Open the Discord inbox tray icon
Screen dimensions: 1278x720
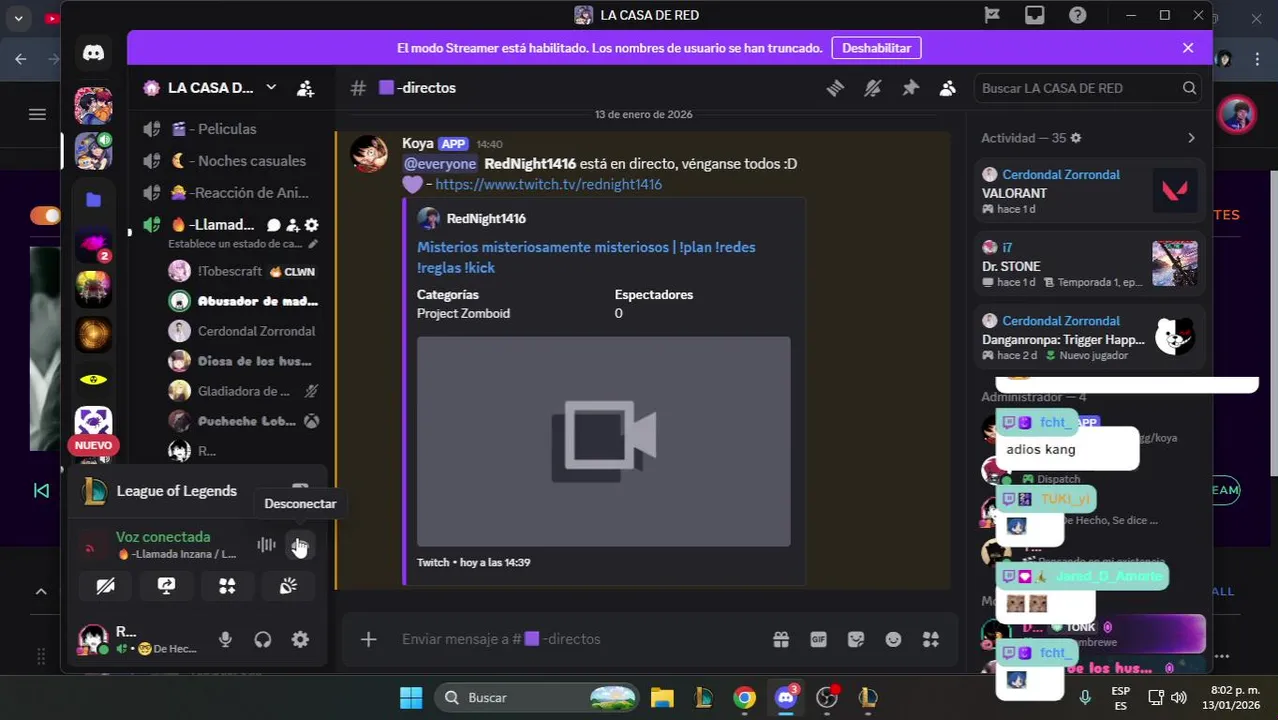point(1035,15)
